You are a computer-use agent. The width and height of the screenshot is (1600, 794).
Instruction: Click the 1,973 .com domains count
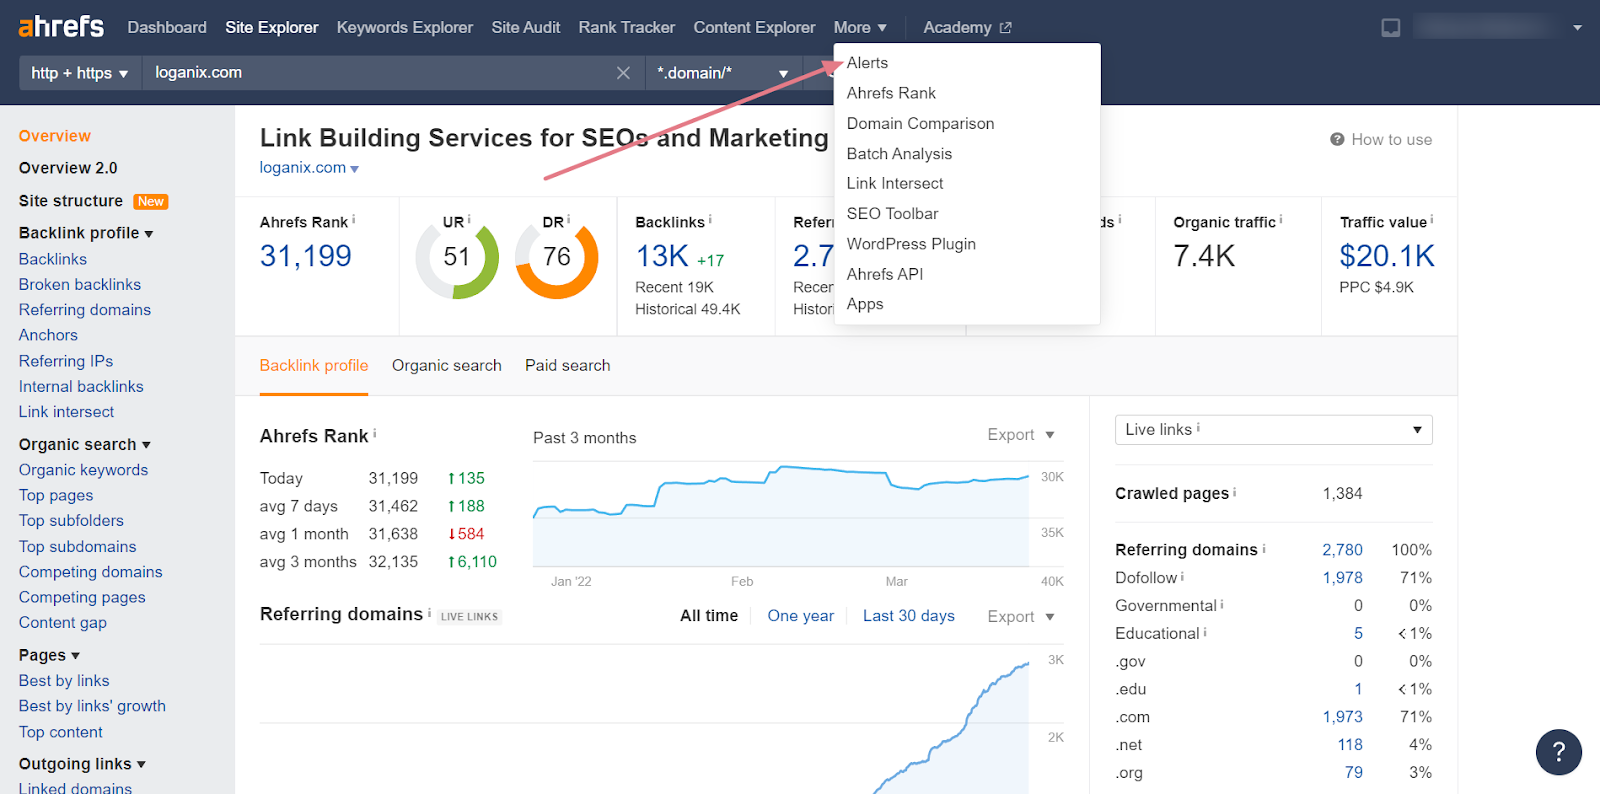pyautogui.click(x=1342, y=717)
